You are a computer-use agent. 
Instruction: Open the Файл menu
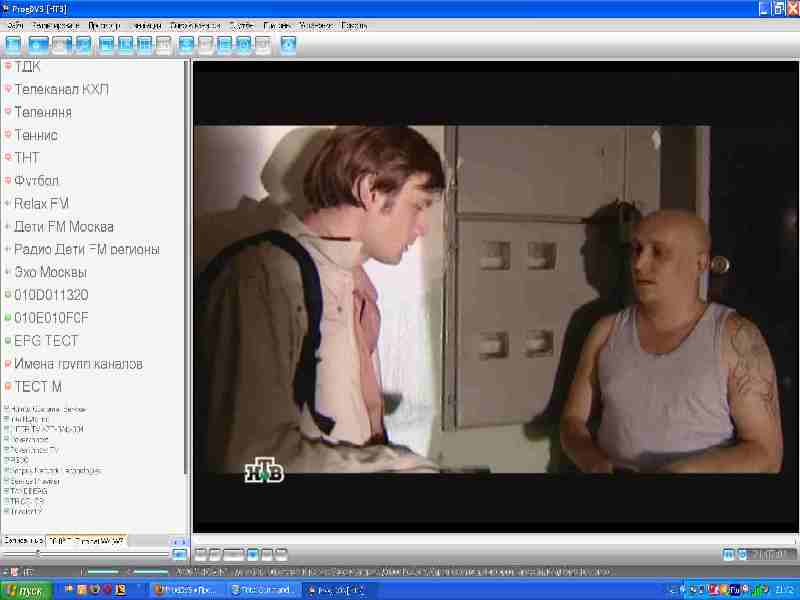pyautogui.click(x=14, y=24)
